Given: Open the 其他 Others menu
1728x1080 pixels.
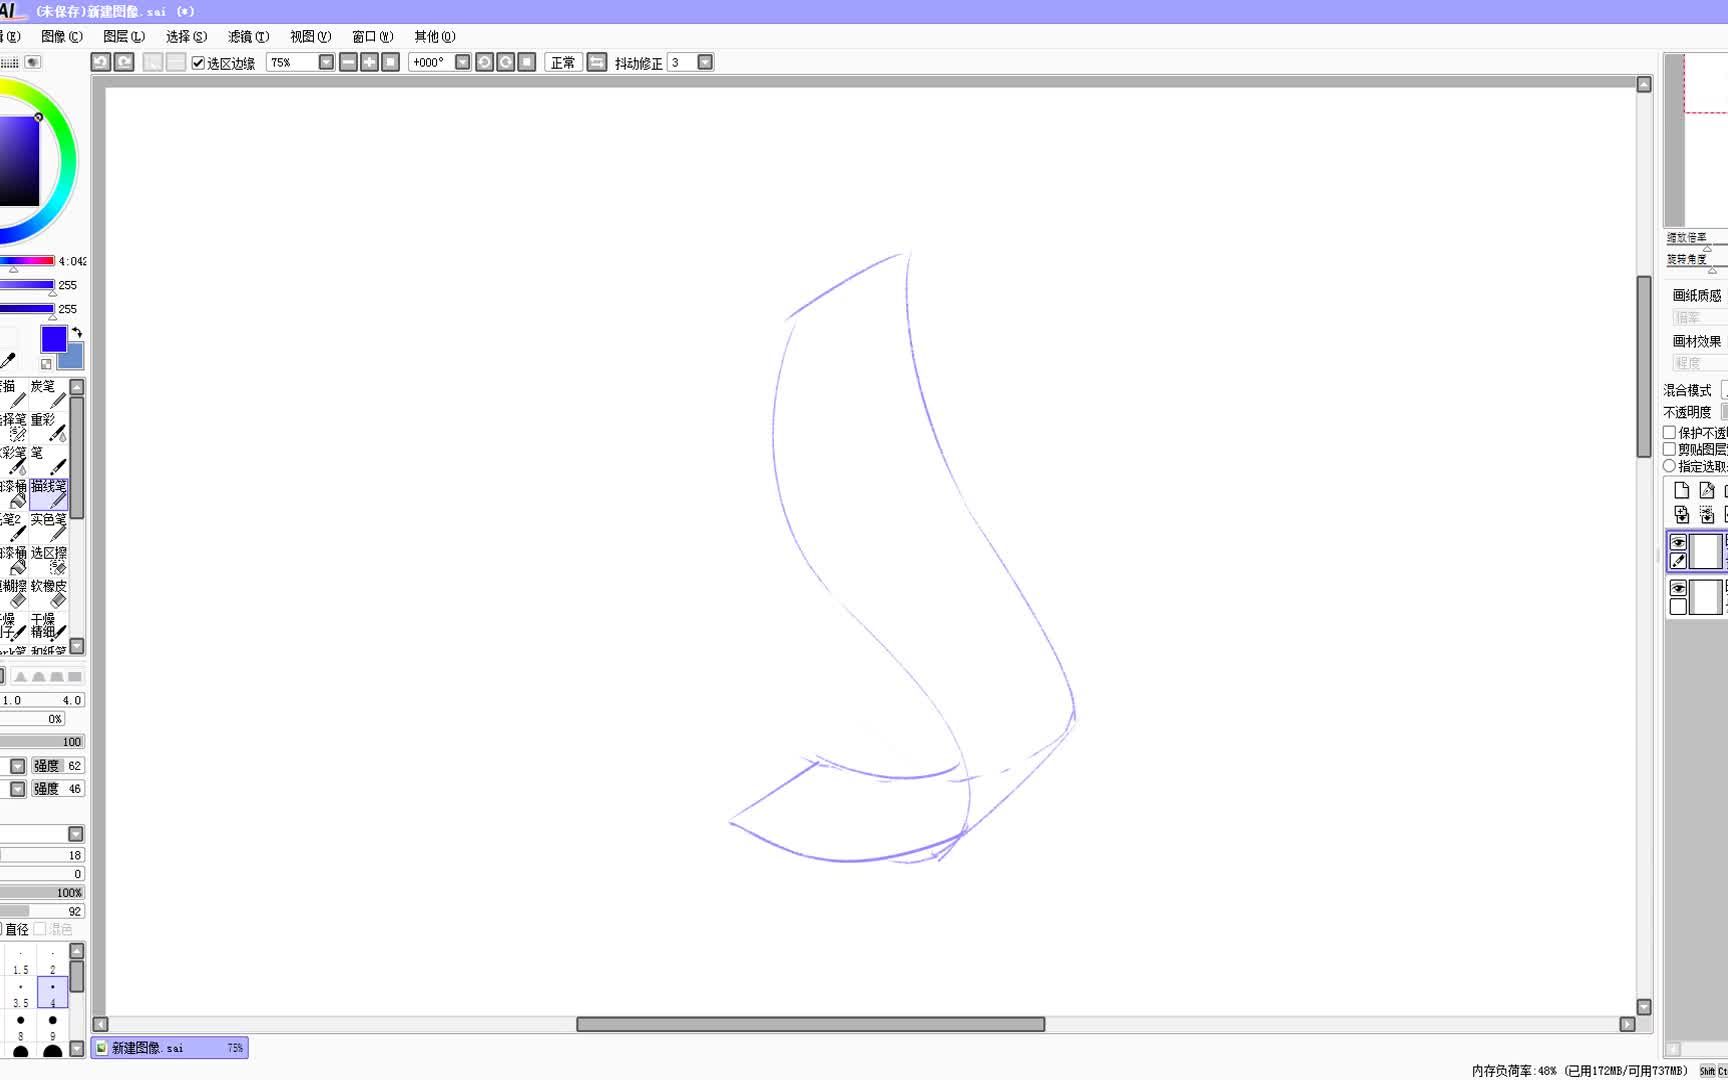Looking at the screenshot, I should coord(434,36).
